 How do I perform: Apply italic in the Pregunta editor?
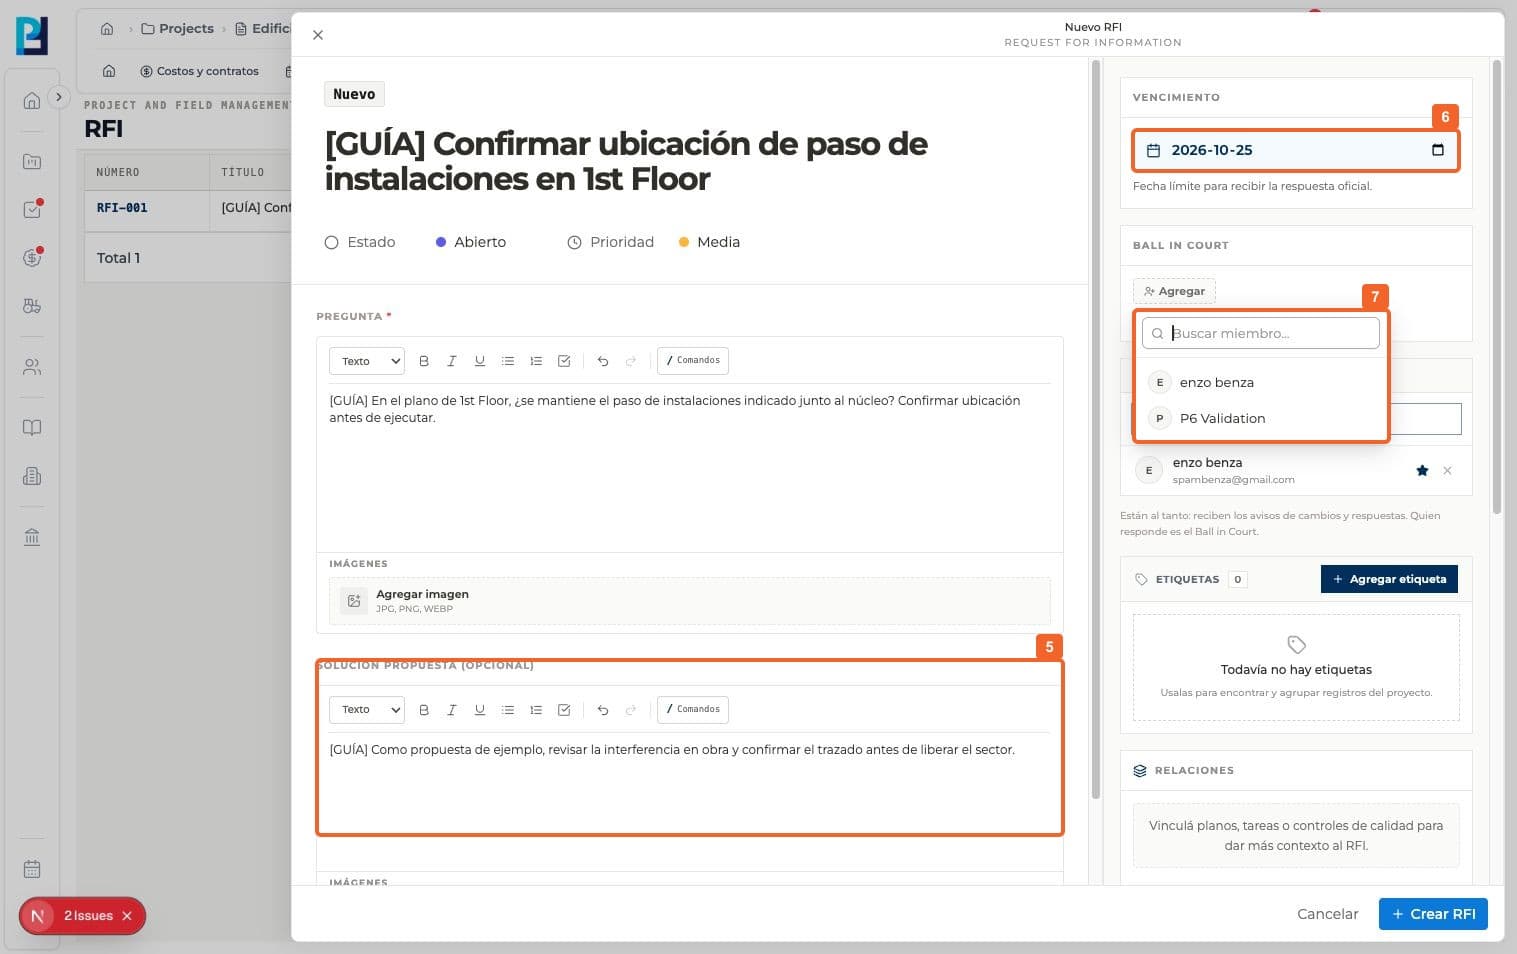coord(452,361)
